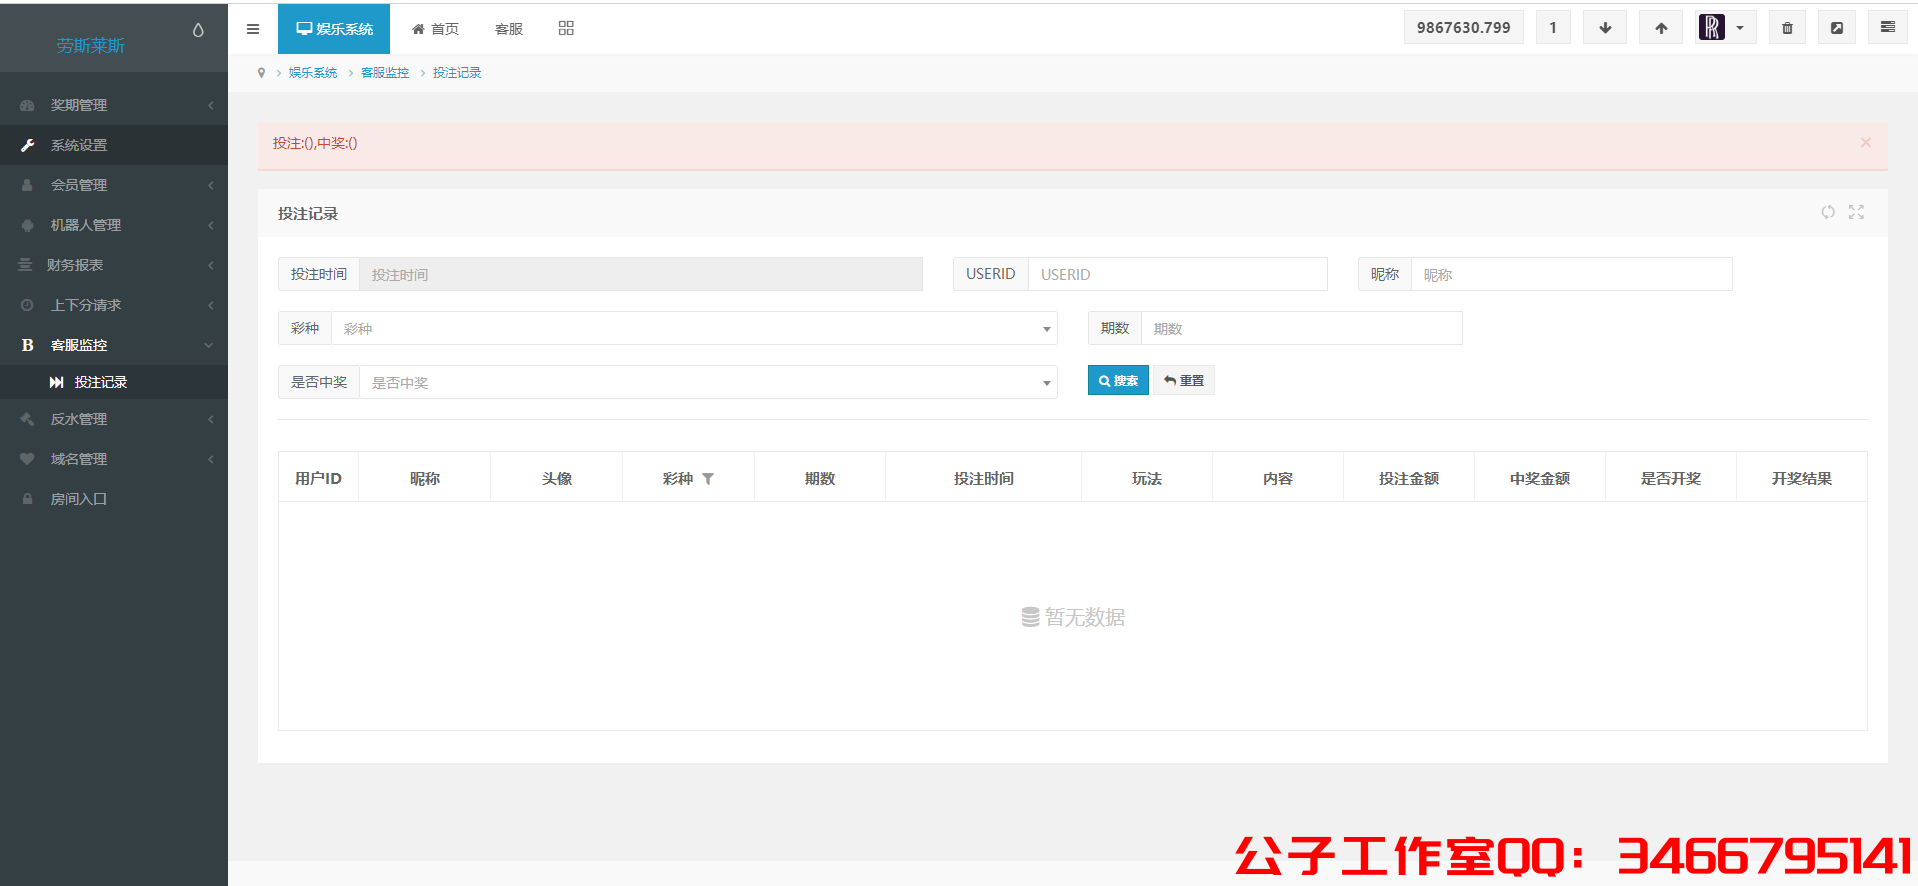This screenshot has width=1918, height=886.
Task: Click the 中奖金额 column header
Action: click(1540, 478)
